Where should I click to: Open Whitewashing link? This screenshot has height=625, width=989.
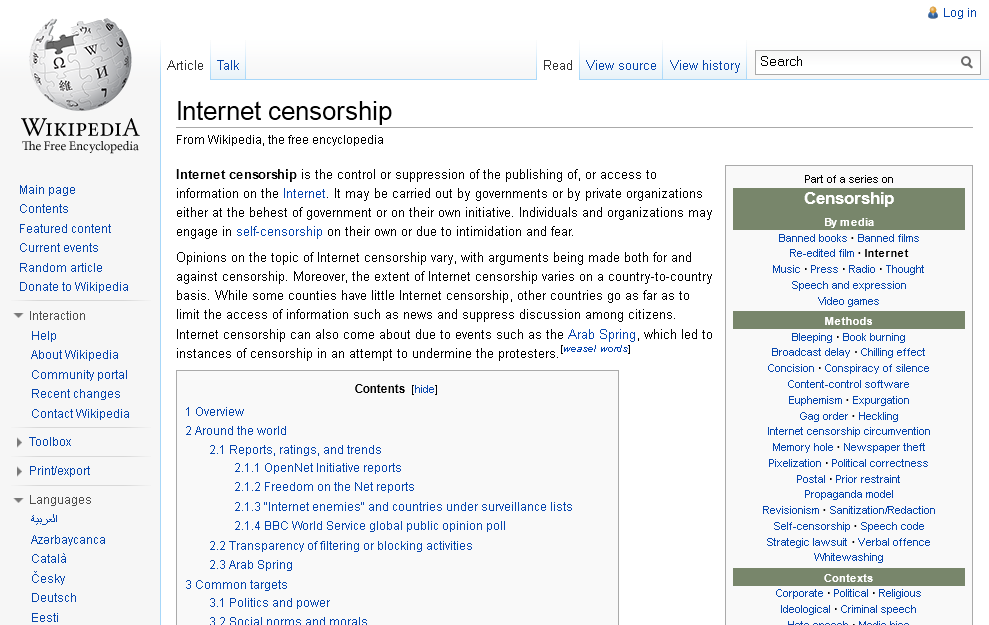pos(848,558)
